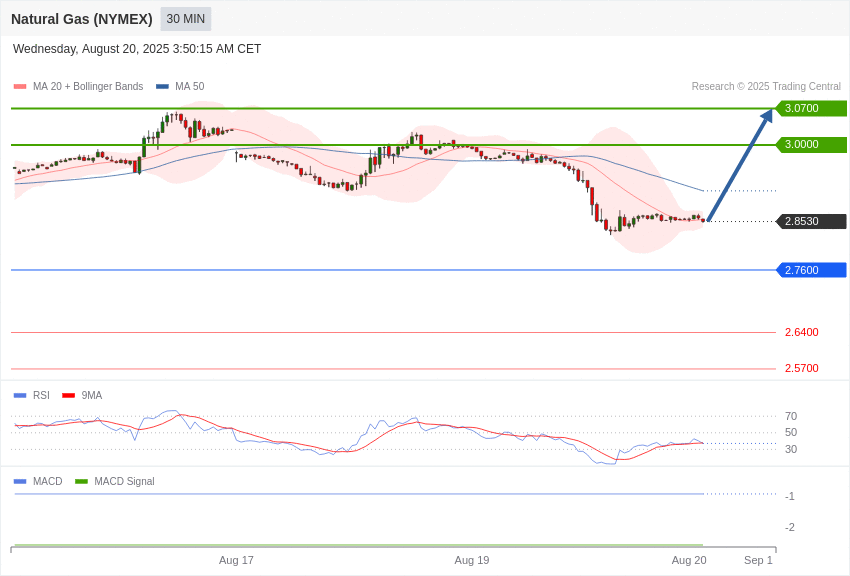This screenshot has height=576, width=850.
Task: Click the 3.0700 resistance price tag
Action: click(x=812, y=108)
